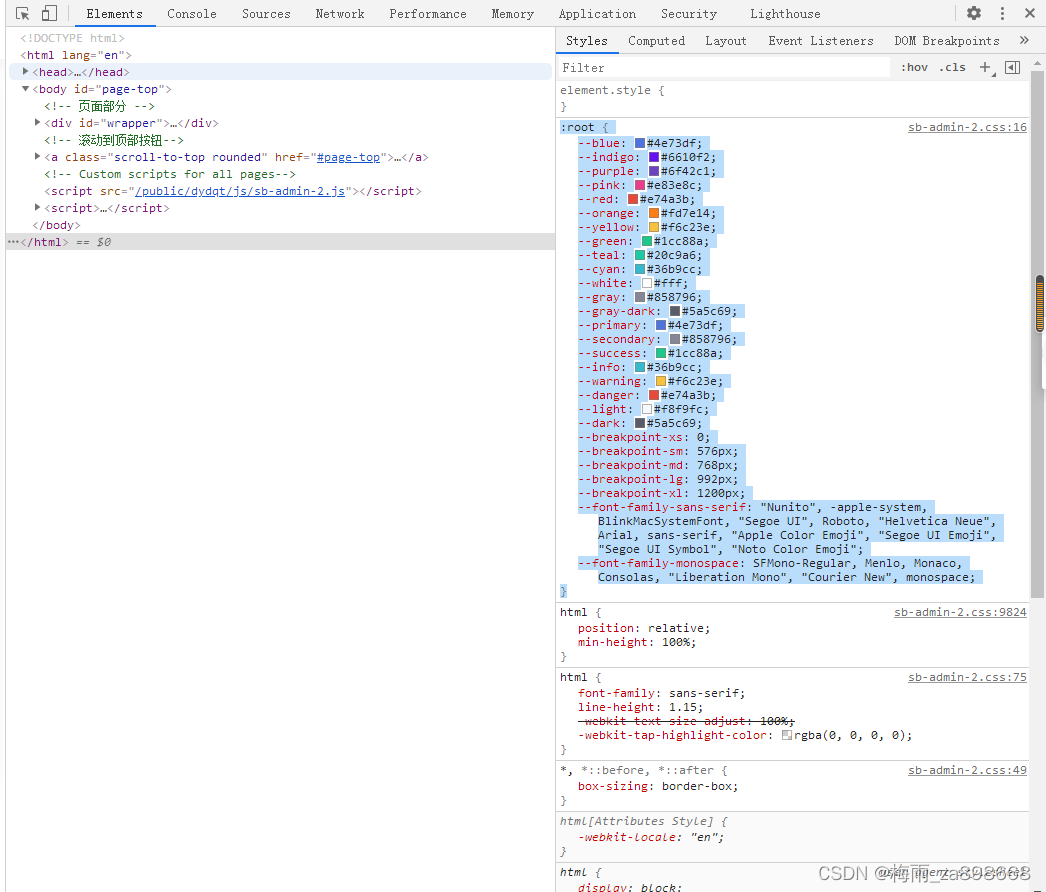The image size is (1046, 892).
Task: Switch to the Console tab
Action: point(191,14)
